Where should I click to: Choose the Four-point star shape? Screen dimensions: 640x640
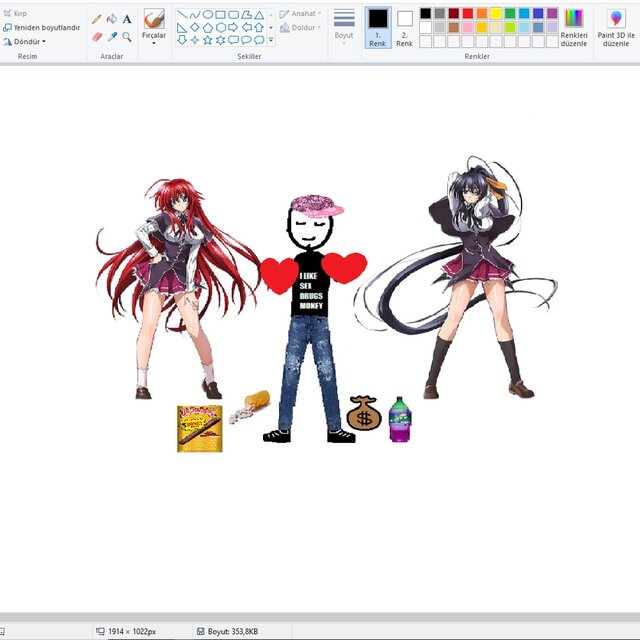[195, 40]
